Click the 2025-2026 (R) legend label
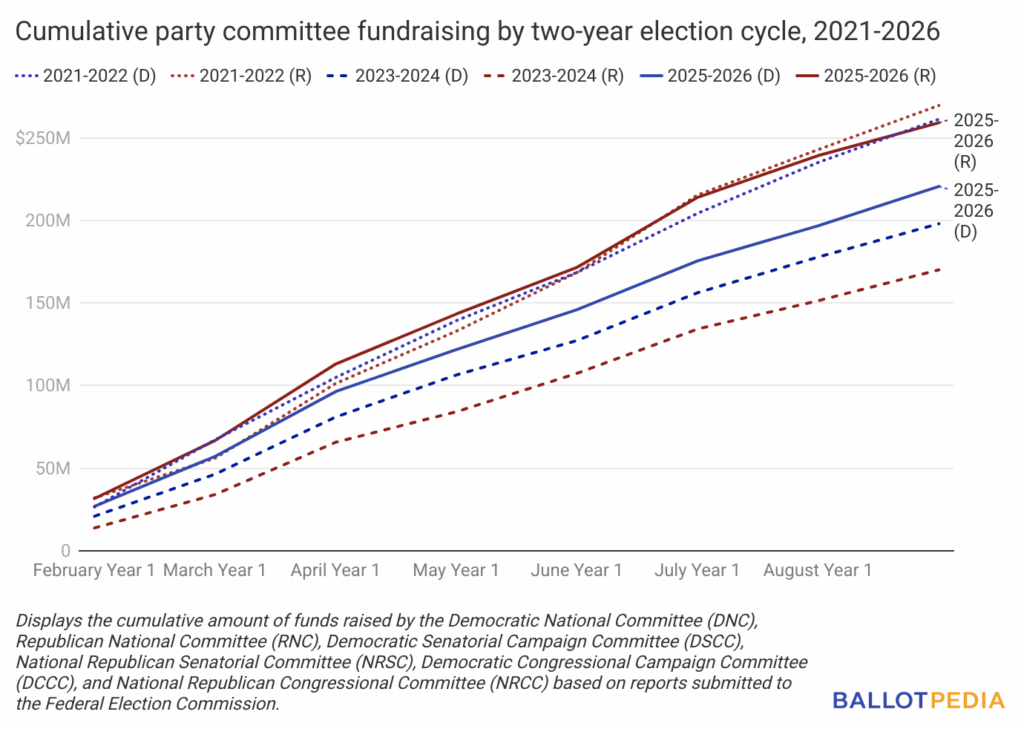This screenshot has width=1024, height=729. point(878,76)
